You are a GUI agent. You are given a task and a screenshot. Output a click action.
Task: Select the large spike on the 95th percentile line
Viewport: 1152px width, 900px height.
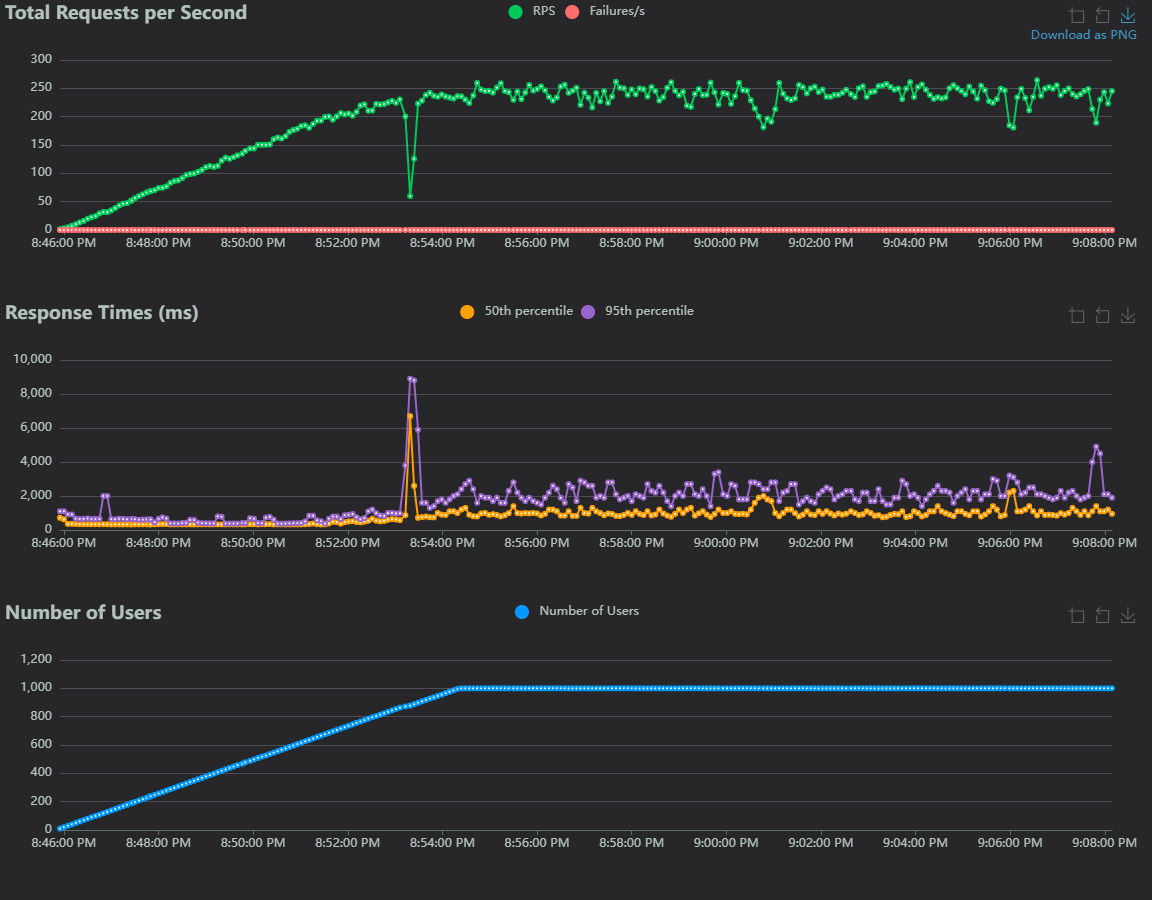click(411, 380)
